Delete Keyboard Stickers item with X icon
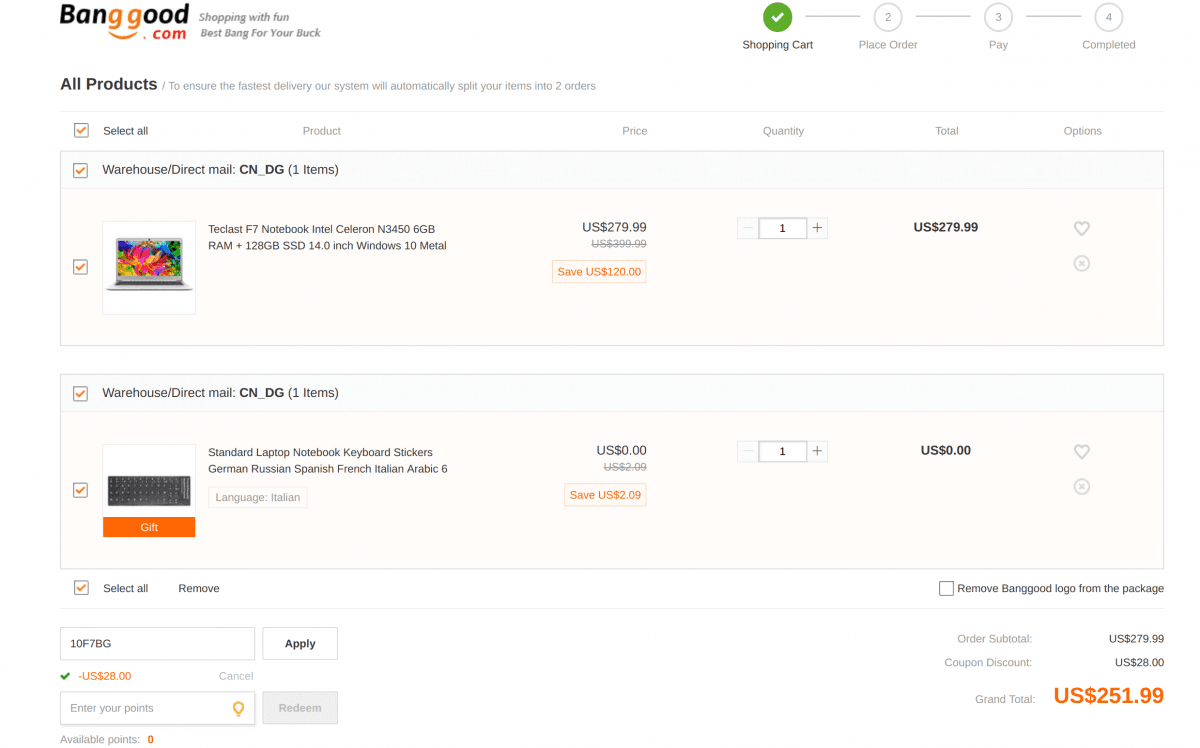This screenshot has height=748, width=1200. click(x=1081, y=486)
